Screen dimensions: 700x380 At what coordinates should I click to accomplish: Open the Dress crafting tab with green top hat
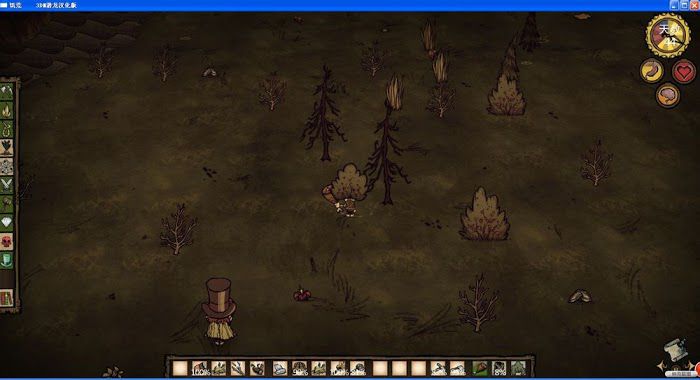coord(7,260)
